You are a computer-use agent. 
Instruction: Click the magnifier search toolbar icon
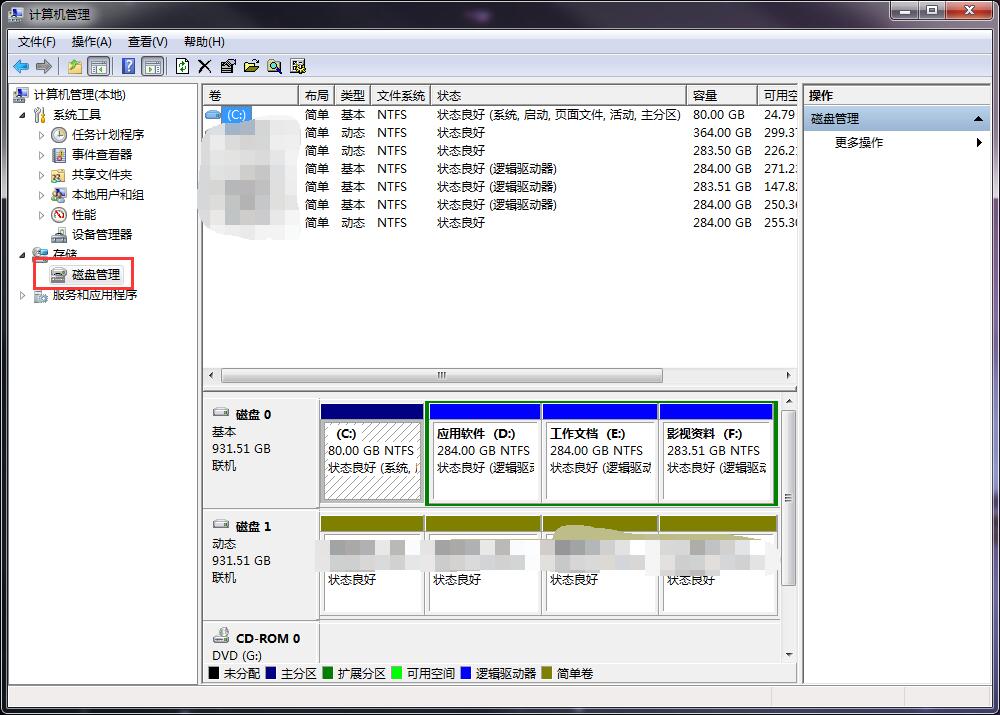pos(274,66)
